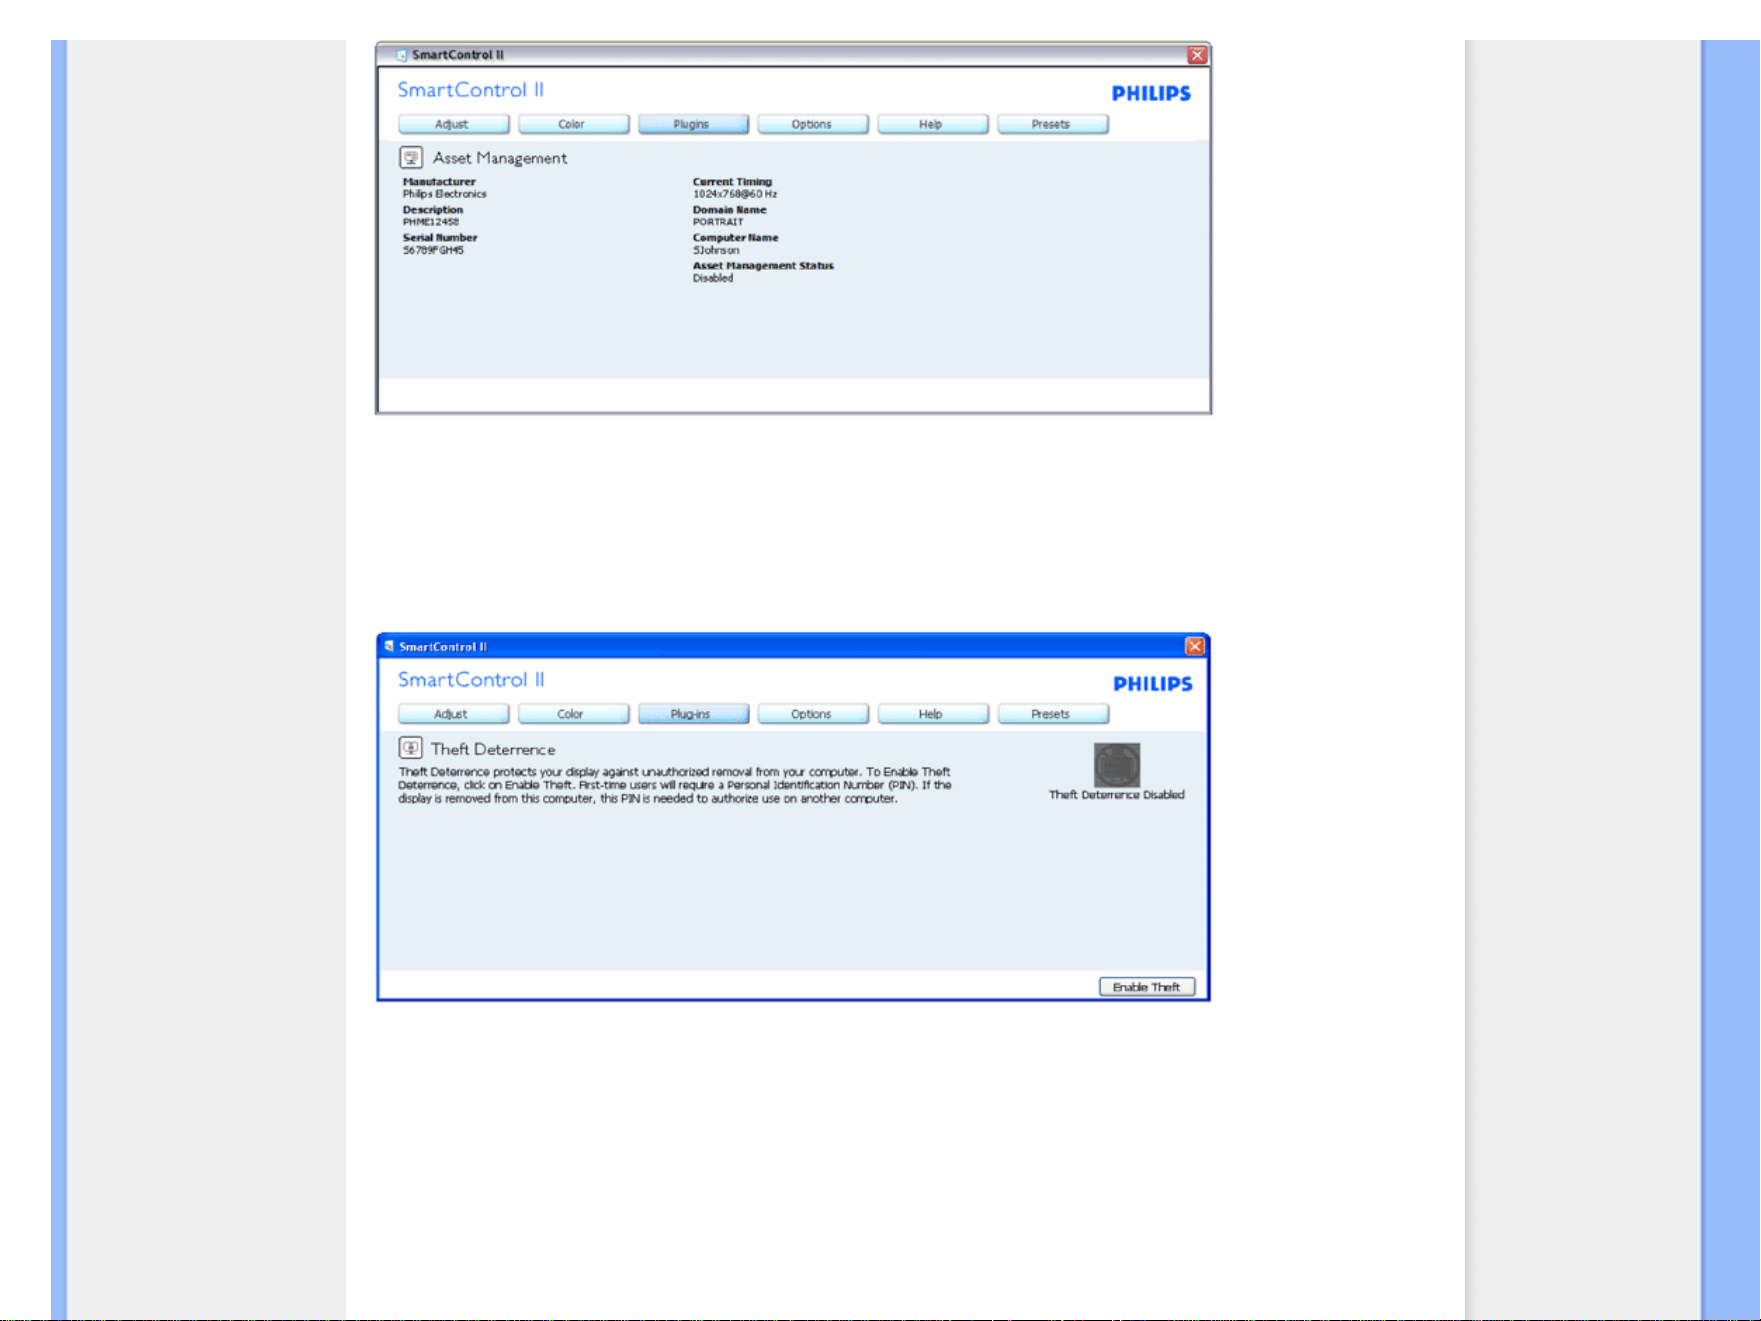
Task: Click the Asset Management Status Disabled value
Action: (x=713, y=278)
